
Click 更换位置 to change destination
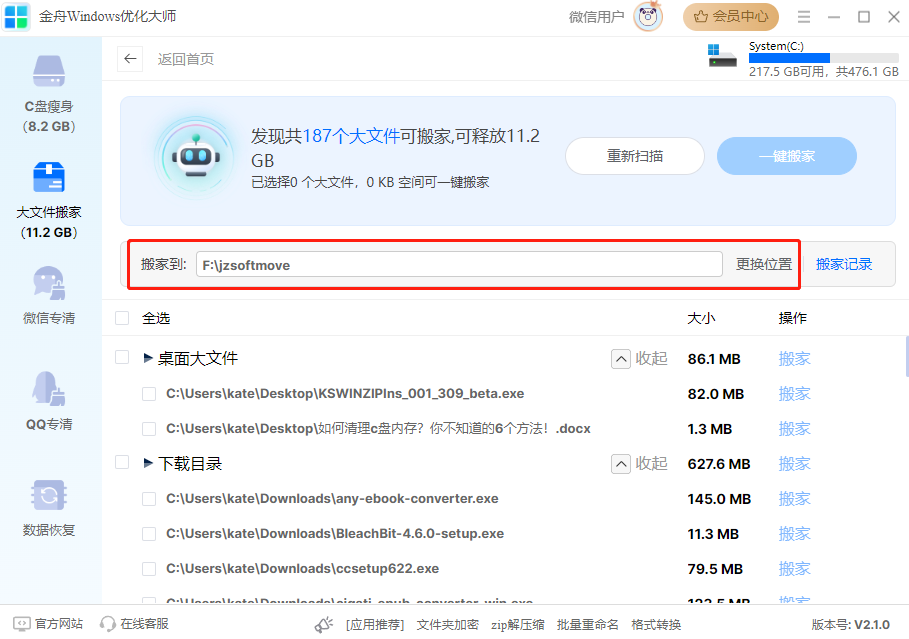764,264
